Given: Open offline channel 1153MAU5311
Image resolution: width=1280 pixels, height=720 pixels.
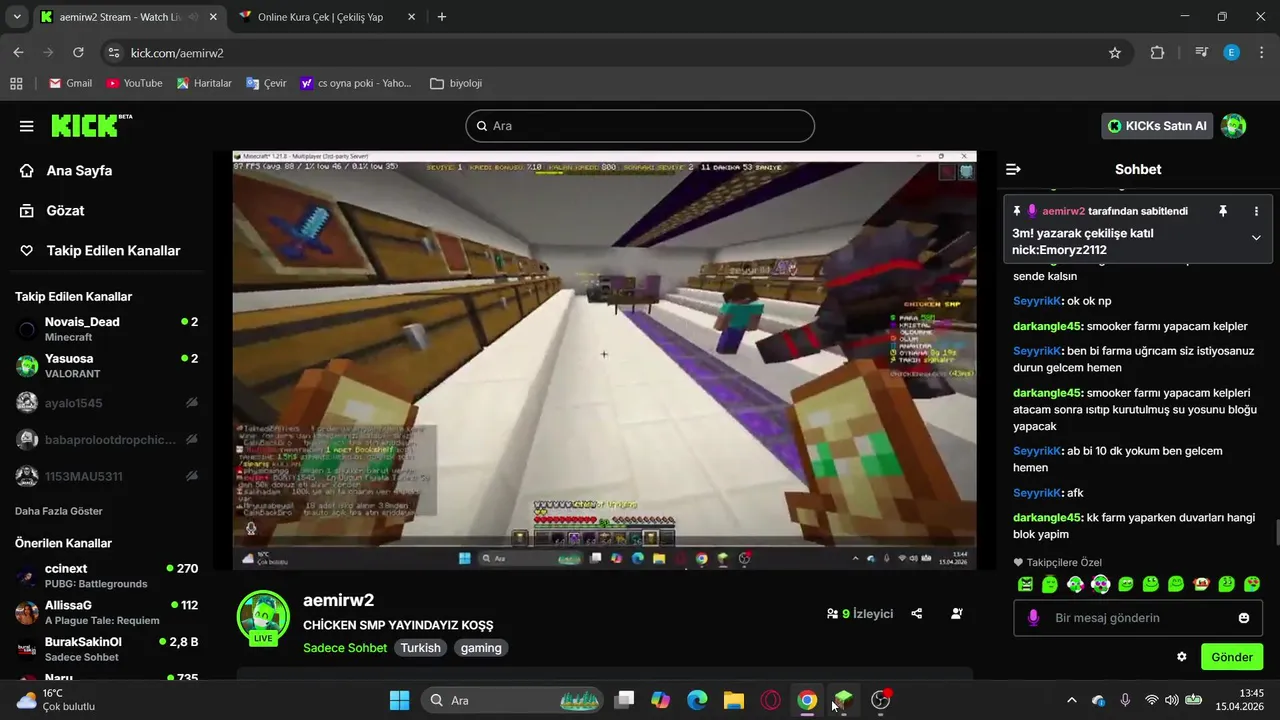Looking at the screenshot, I should [106, 477].
